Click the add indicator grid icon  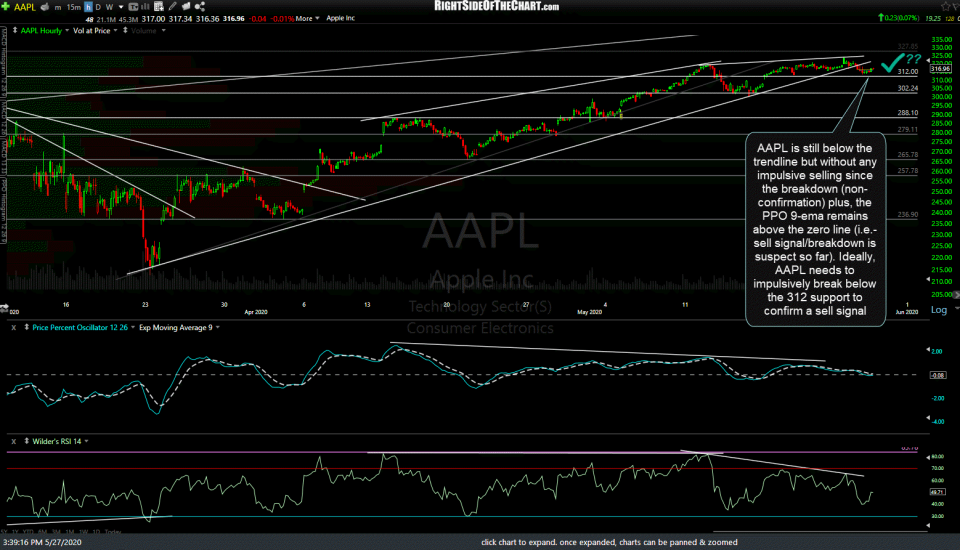[159, 7]
